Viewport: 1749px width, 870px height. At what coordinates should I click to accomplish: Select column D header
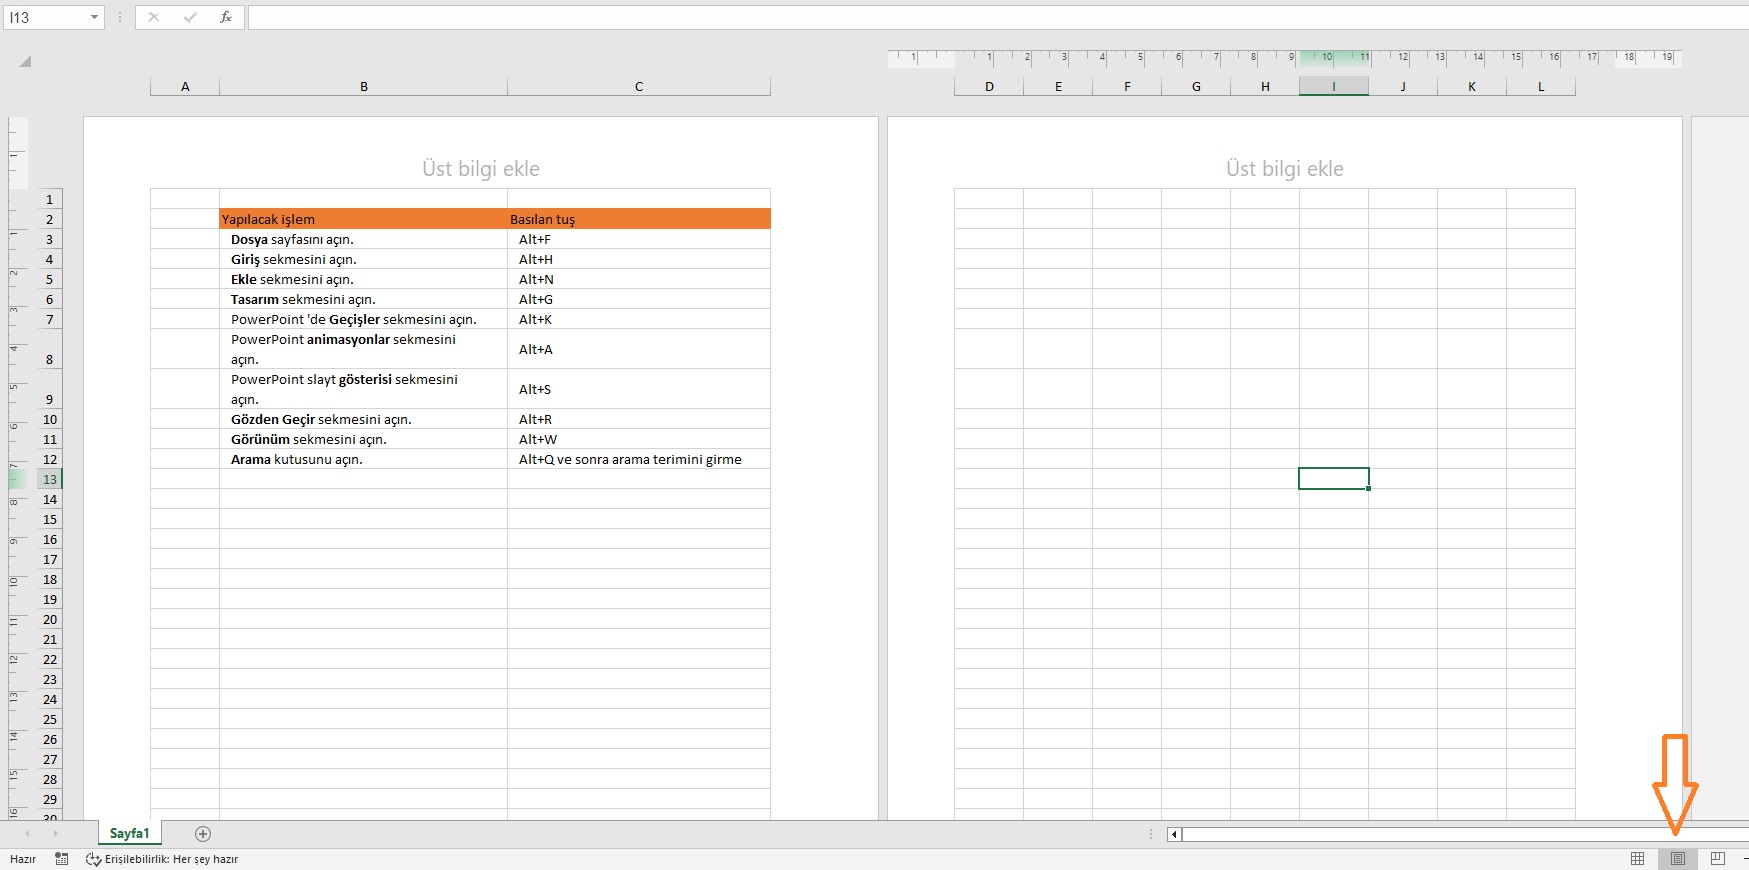click(x=989, y=87)
